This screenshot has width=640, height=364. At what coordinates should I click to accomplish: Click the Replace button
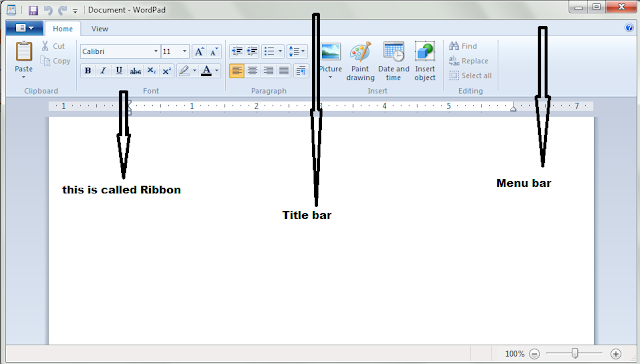[469, 61]
